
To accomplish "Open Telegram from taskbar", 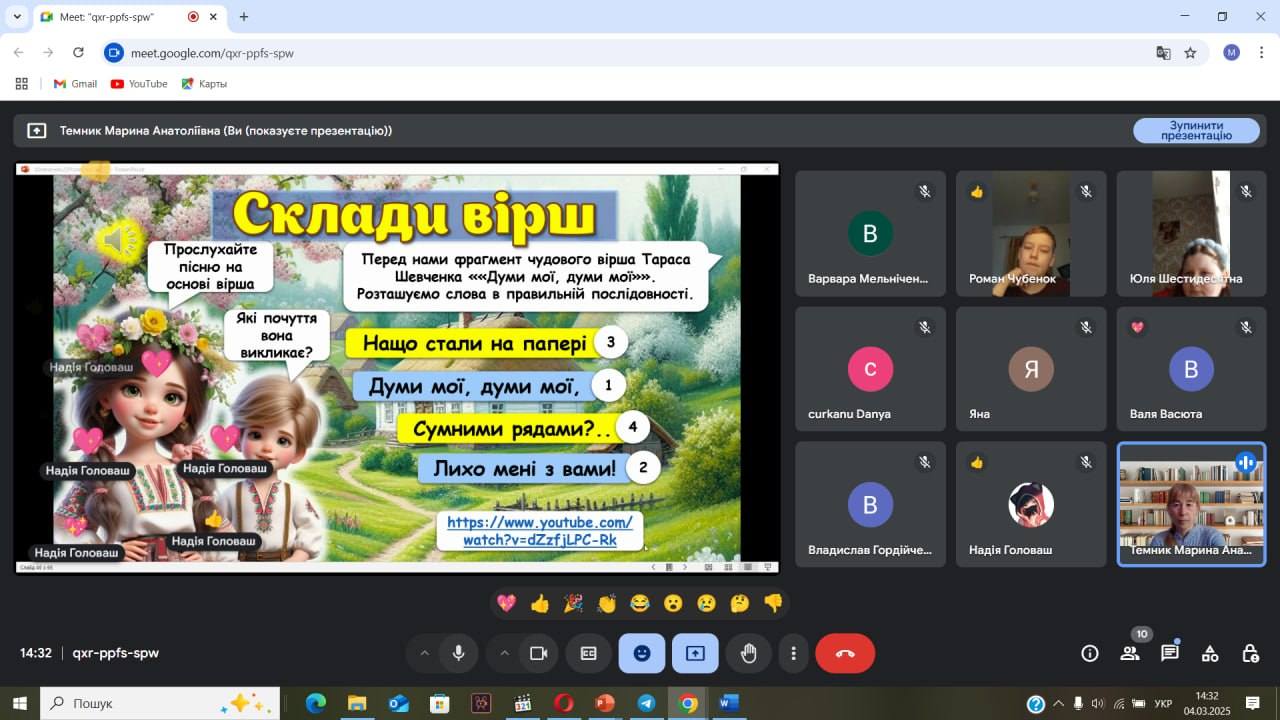I will click(646, 703).
